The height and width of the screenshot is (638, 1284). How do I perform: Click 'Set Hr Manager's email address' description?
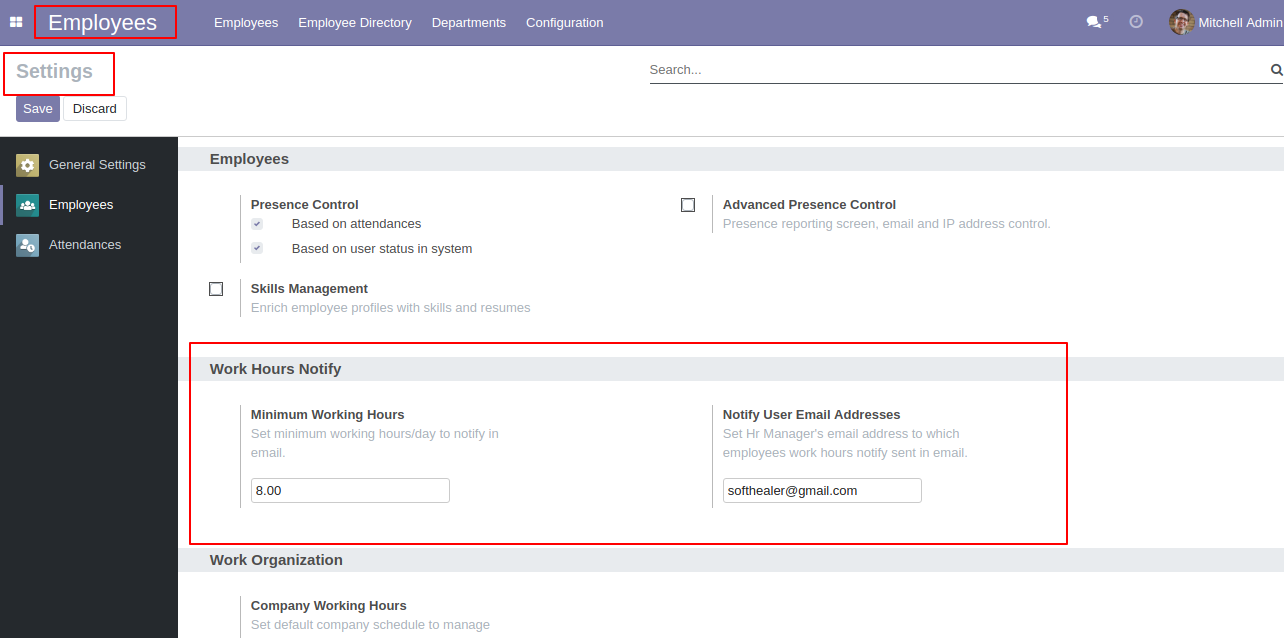[845, 443]
